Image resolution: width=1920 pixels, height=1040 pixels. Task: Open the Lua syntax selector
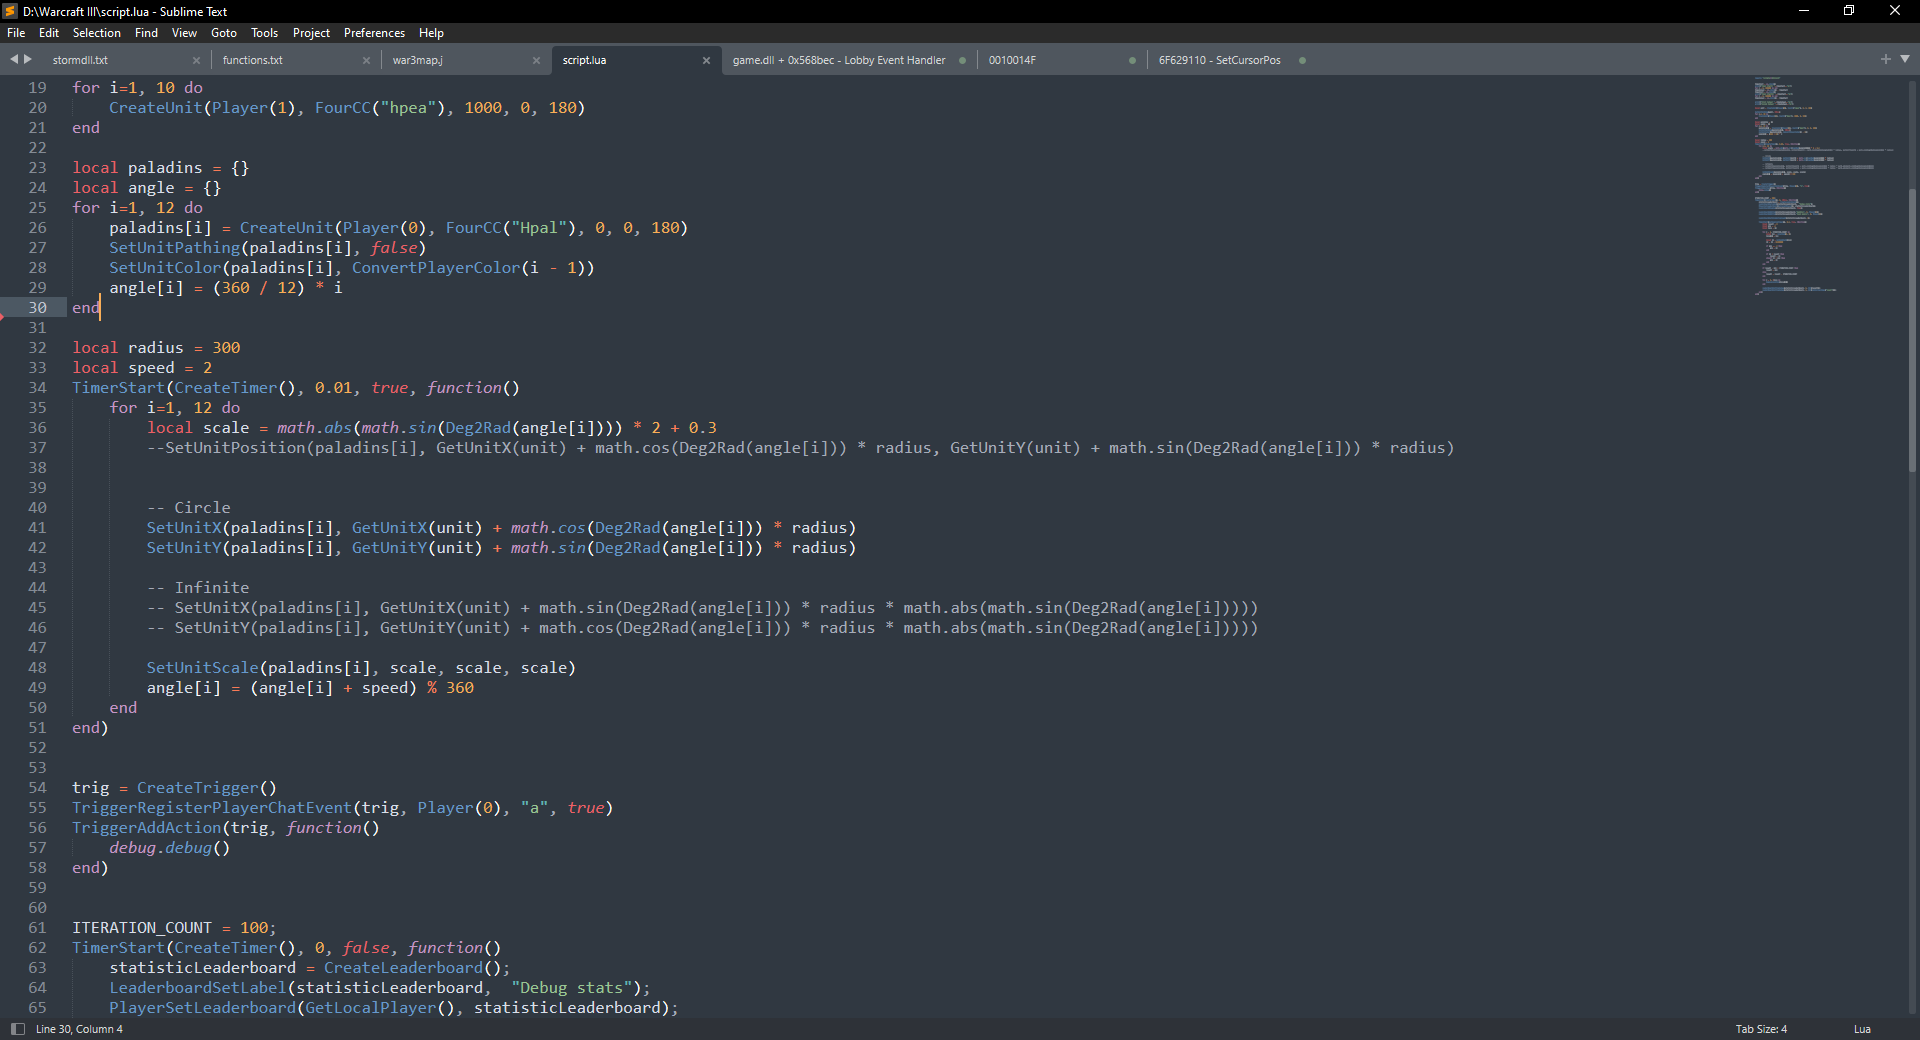tap(1862, 1029)
